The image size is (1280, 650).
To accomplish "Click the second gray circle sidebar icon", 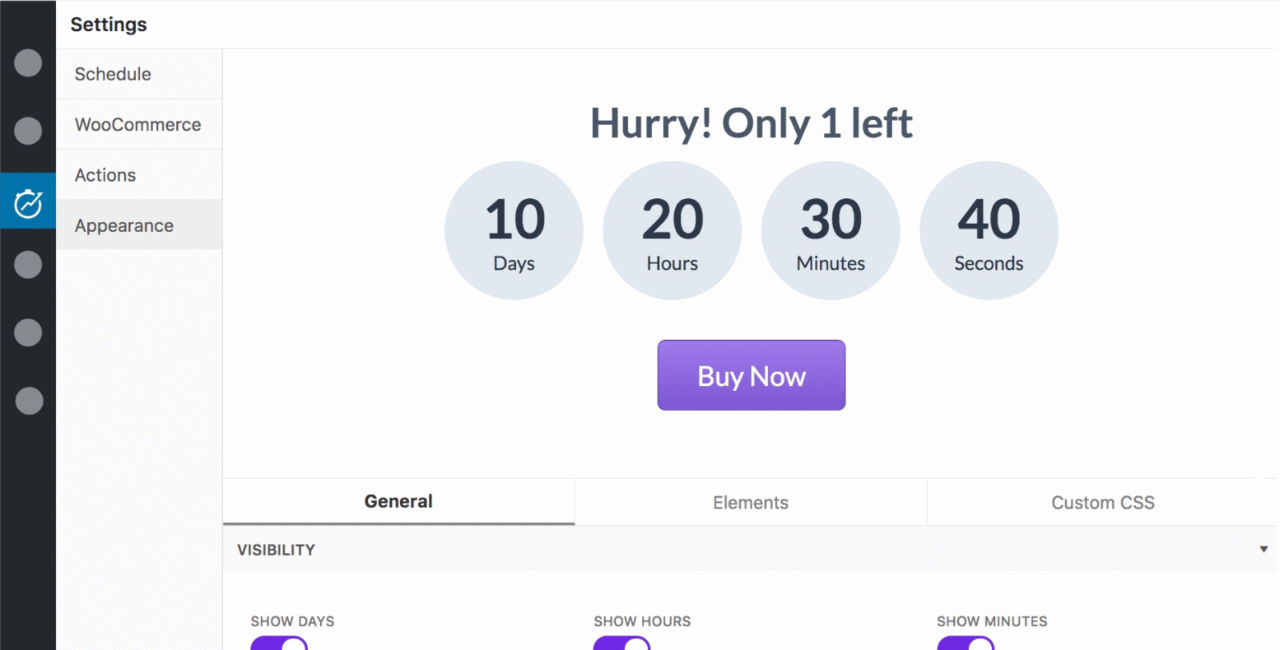I will pyautogui.click(x=28, y=130).
